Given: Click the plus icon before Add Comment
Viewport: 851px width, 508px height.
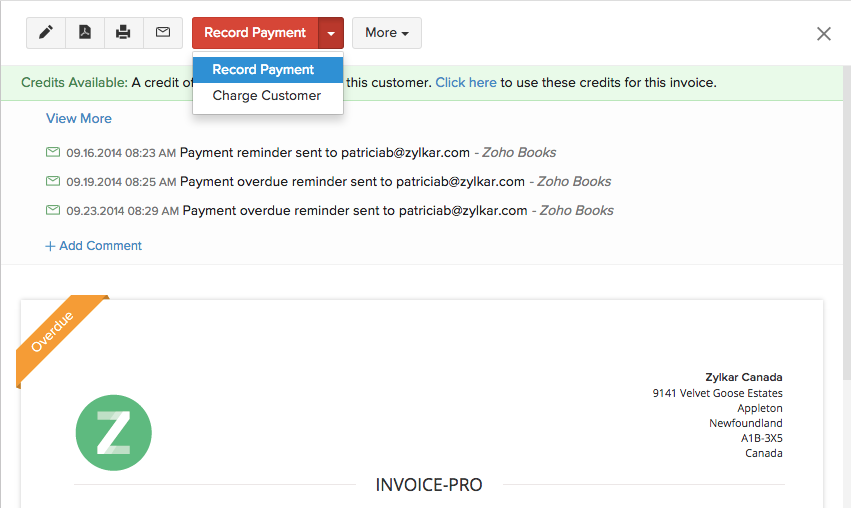Looking at the screenshot, I should 50,246.
